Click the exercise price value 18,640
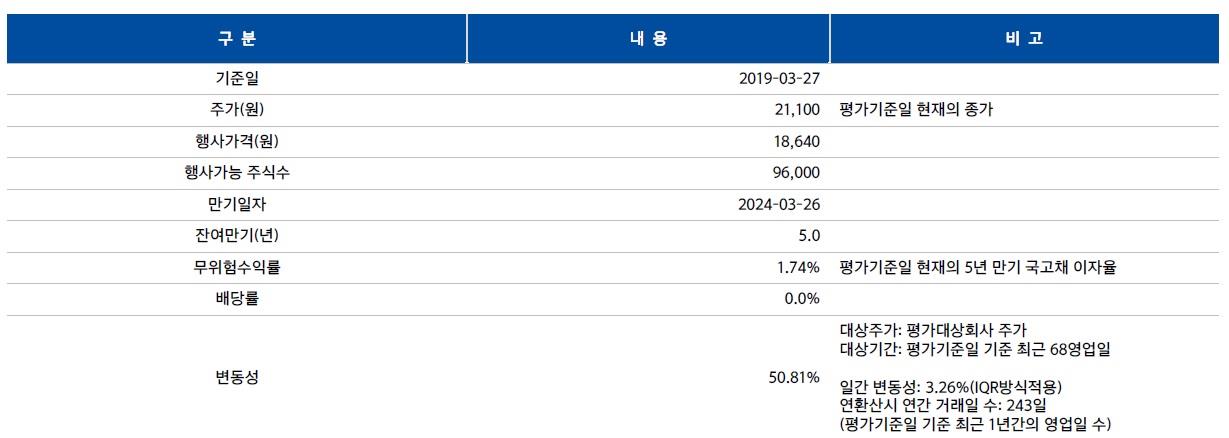The height and width of the screenshot is (438, 1229). [797, 141]
